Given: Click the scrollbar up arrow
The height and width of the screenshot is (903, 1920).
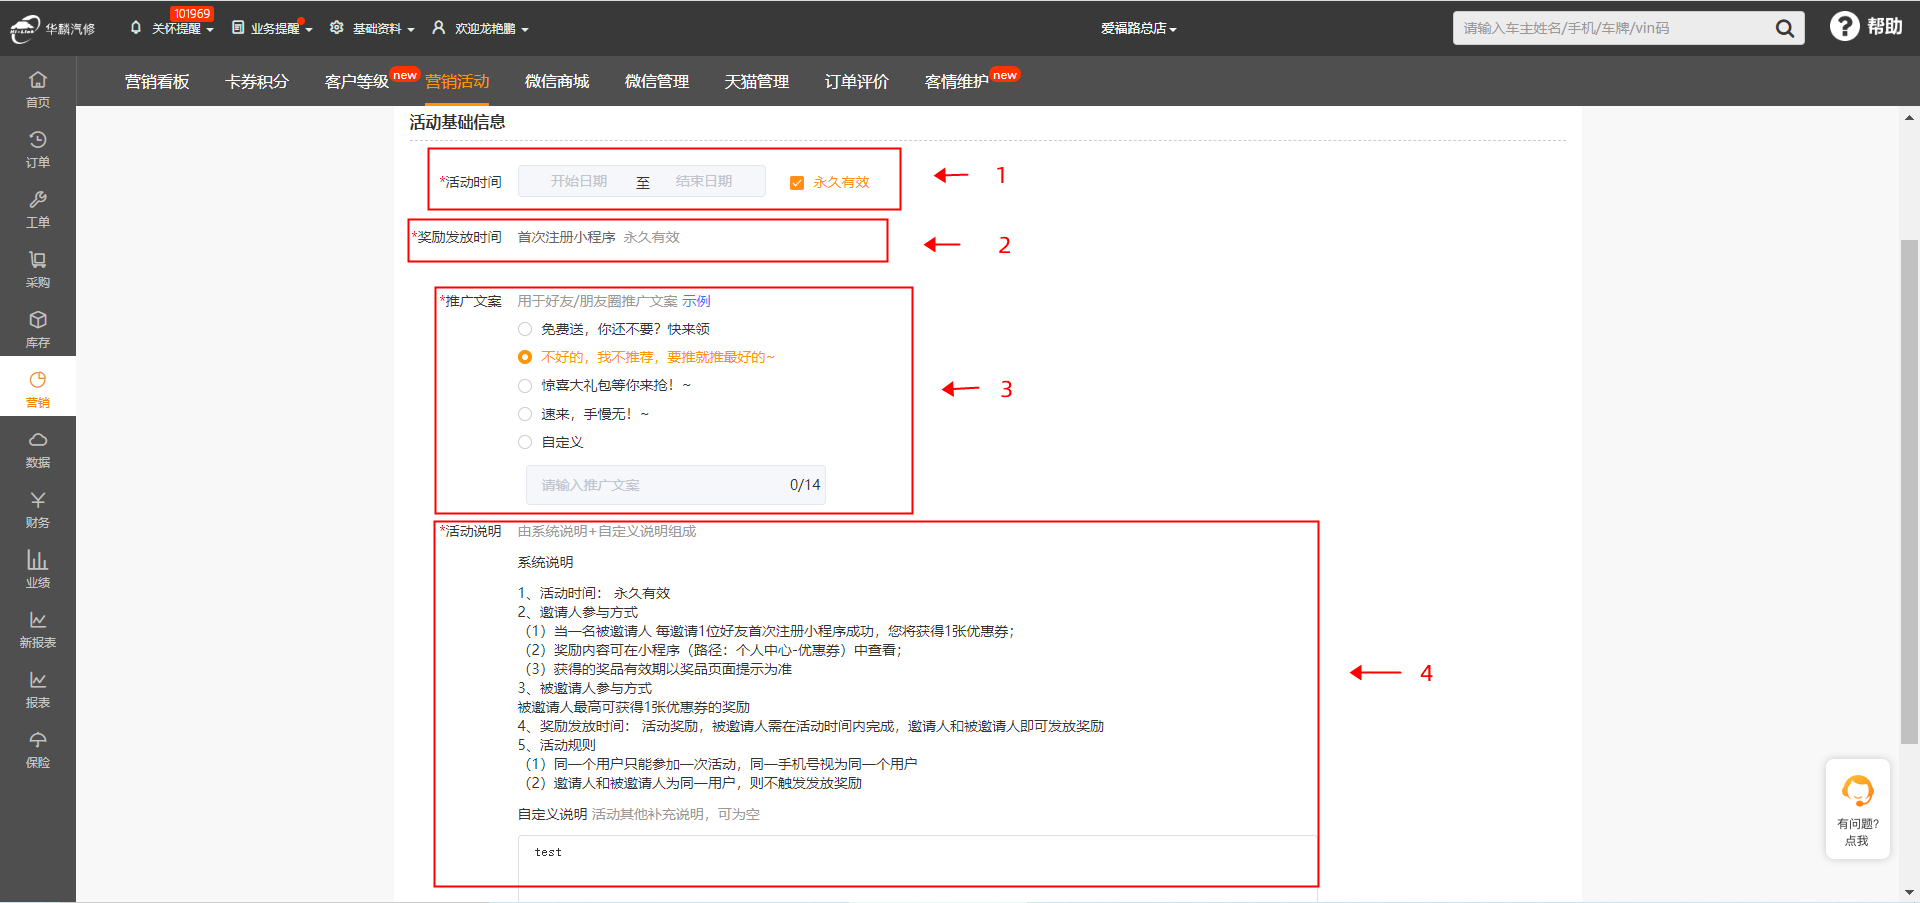Looking at the screenshot, I should point(1909,117).
